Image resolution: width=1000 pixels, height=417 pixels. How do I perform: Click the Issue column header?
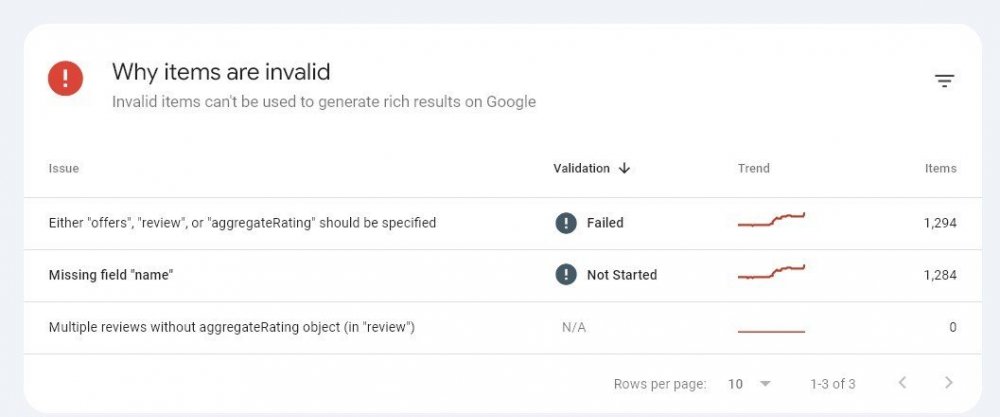point(64,168)
